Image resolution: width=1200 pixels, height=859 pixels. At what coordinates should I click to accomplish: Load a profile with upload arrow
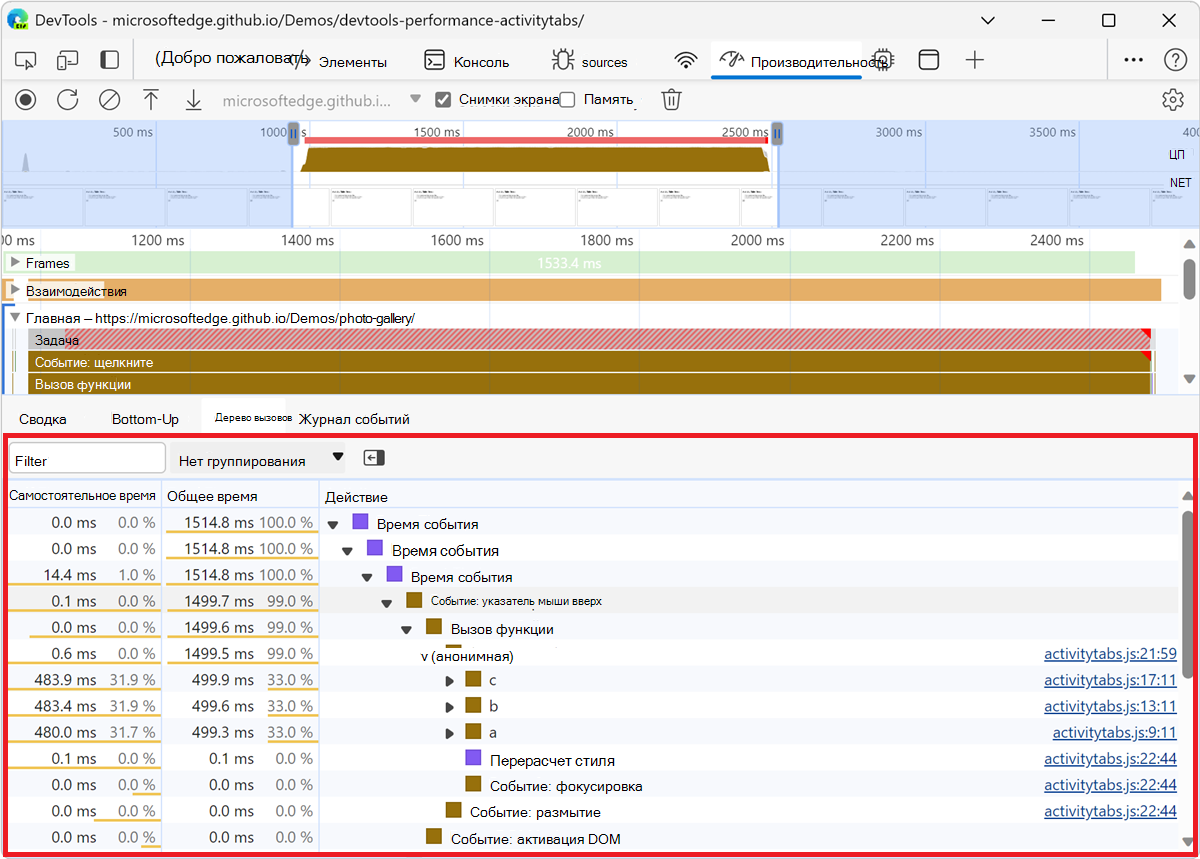point(151,99)
